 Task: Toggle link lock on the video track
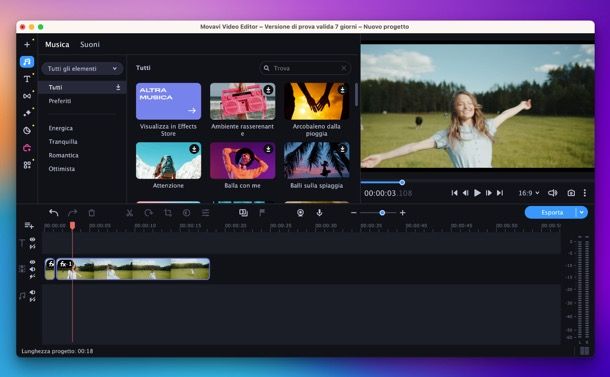33,276
